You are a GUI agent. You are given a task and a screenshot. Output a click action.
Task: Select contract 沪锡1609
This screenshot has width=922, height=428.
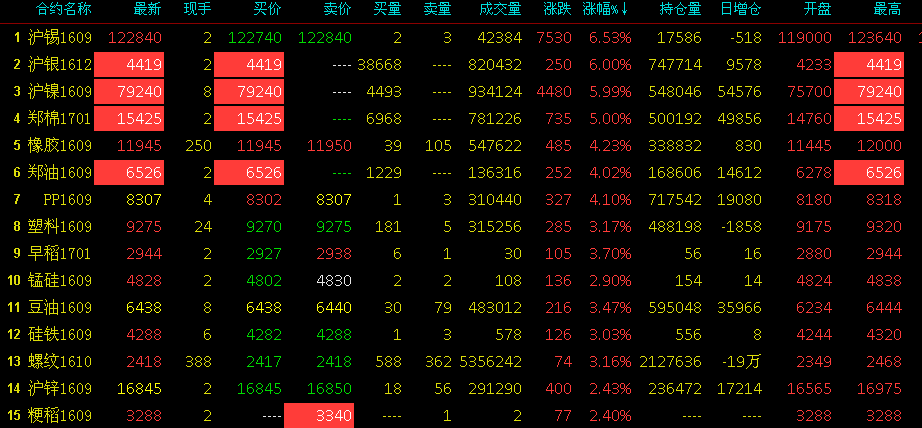tap(60, 38)
